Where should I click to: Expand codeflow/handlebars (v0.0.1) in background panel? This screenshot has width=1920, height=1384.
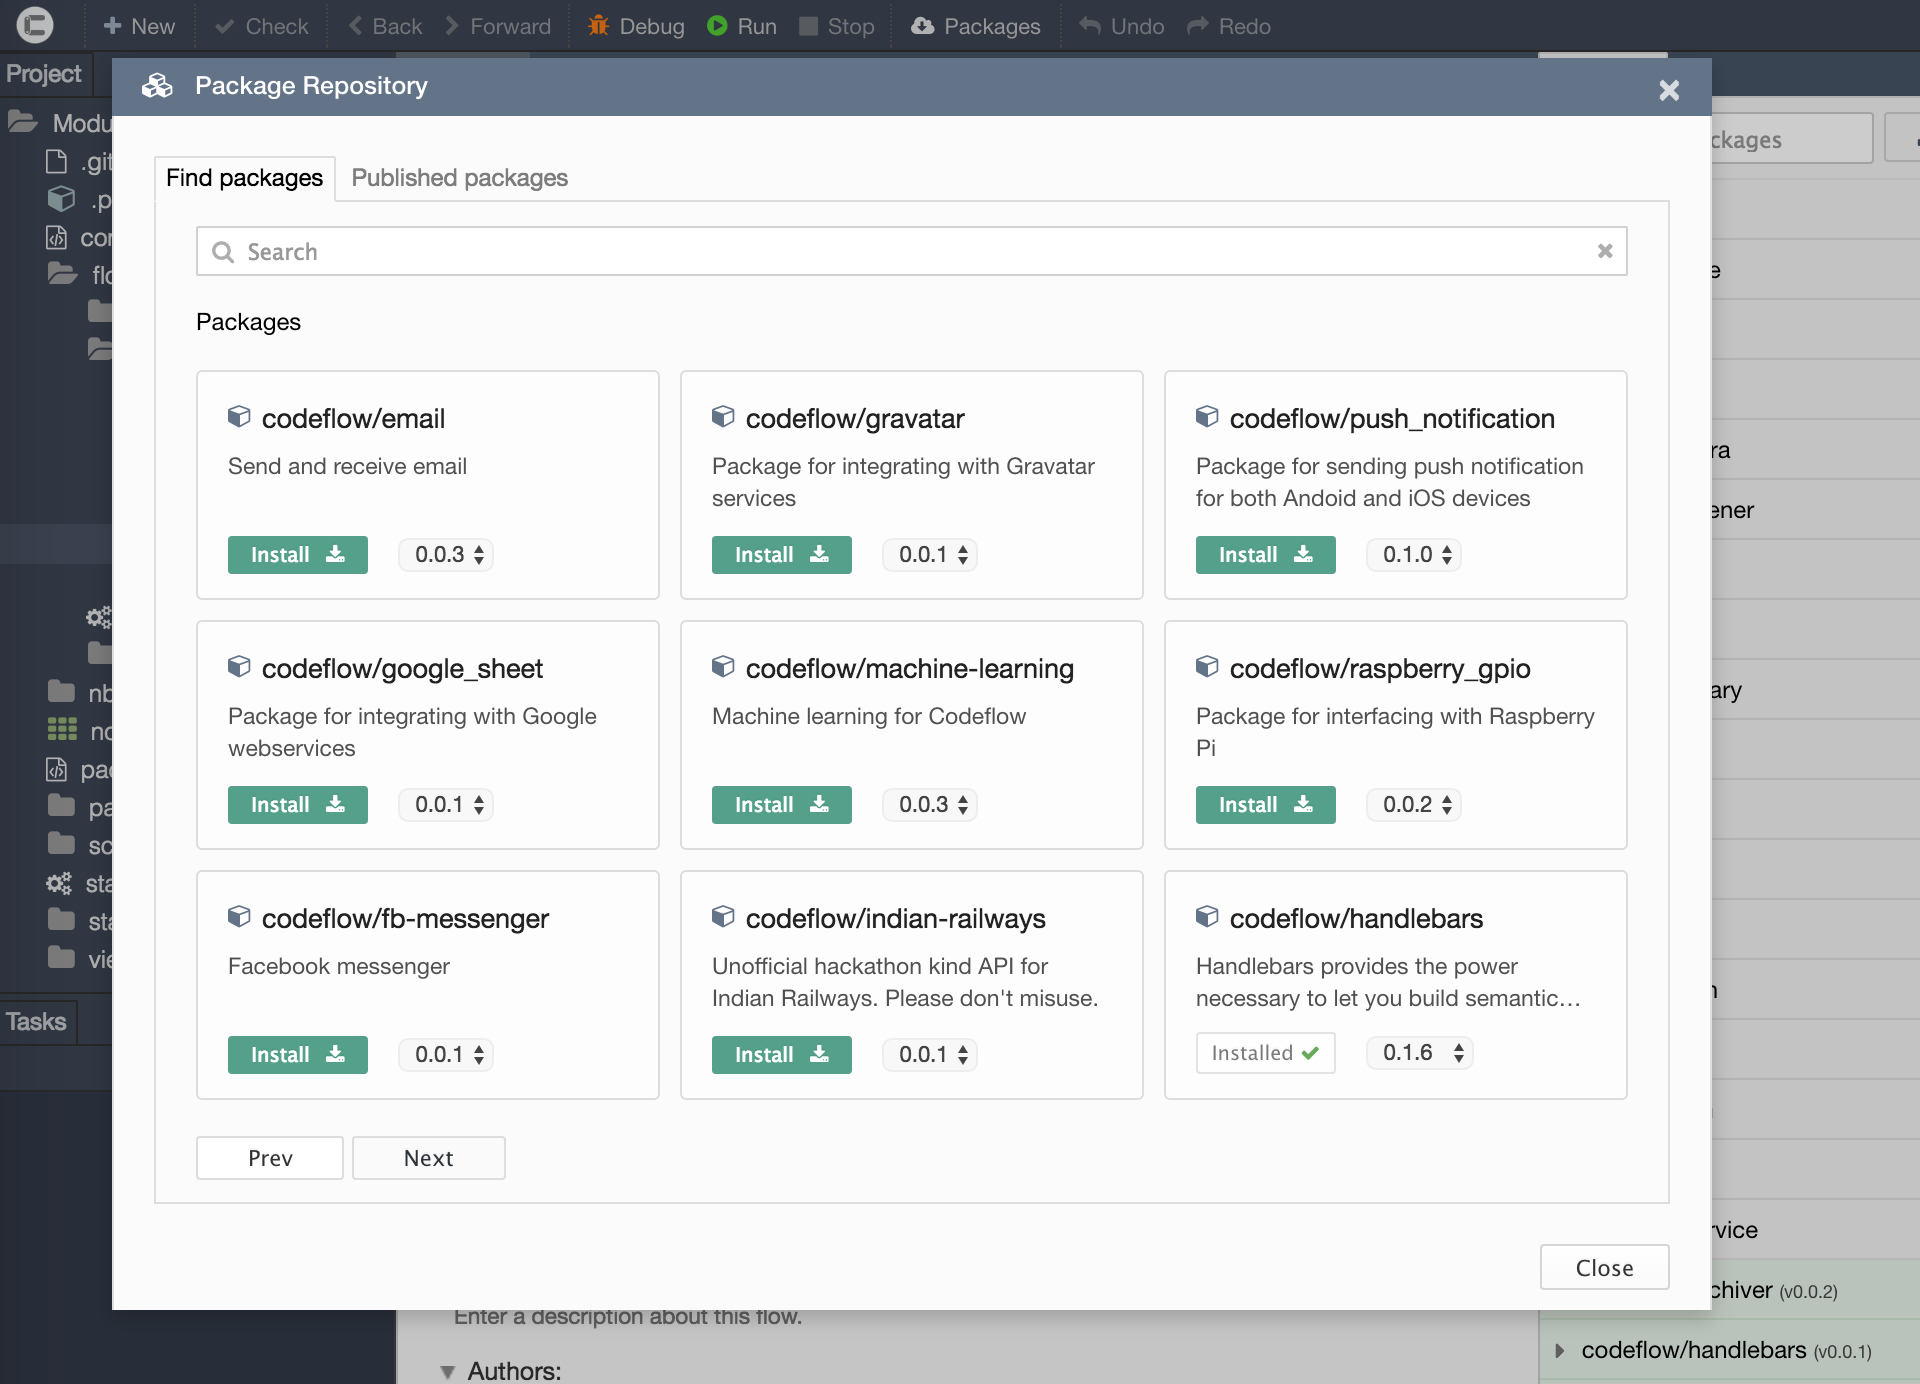(1559, 1351)
